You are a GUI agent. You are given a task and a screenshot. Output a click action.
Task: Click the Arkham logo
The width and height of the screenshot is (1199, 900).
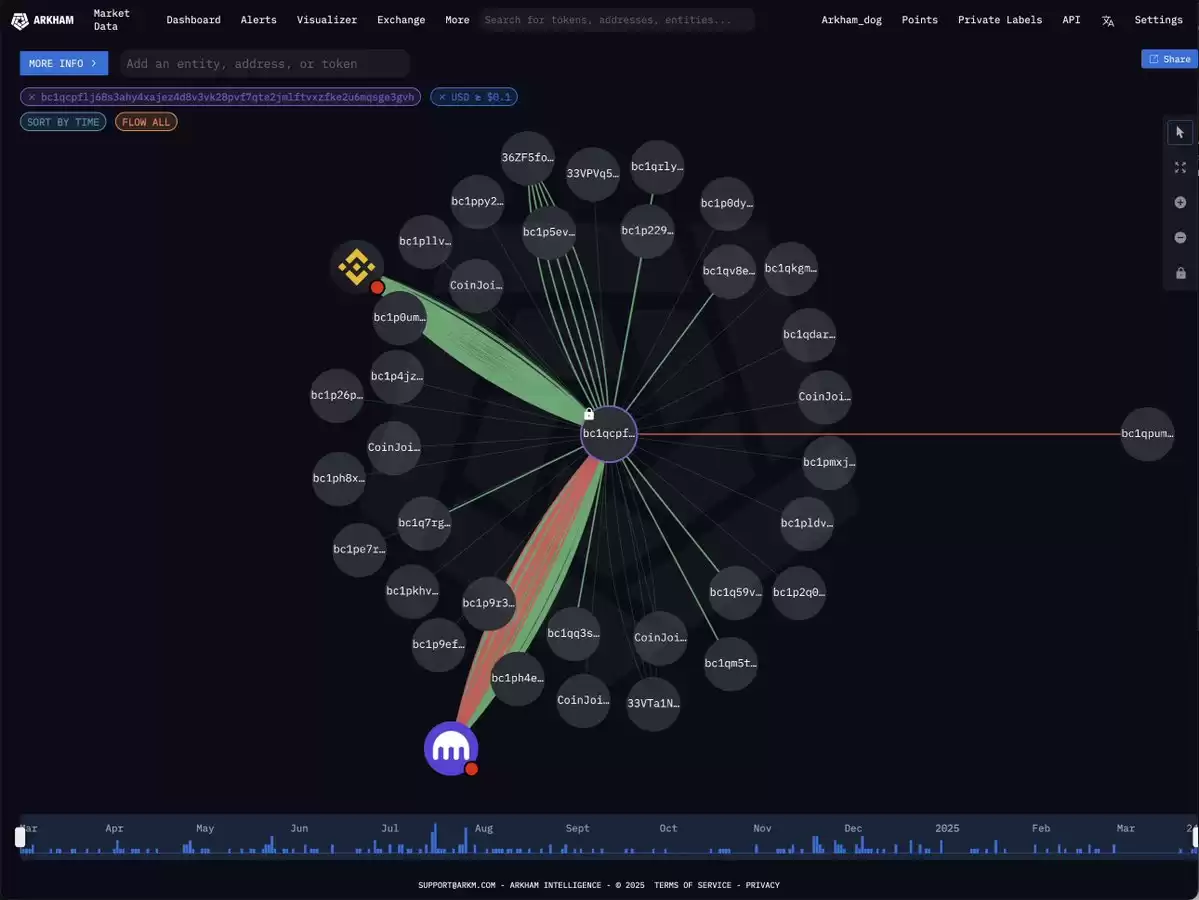(43, 21)
